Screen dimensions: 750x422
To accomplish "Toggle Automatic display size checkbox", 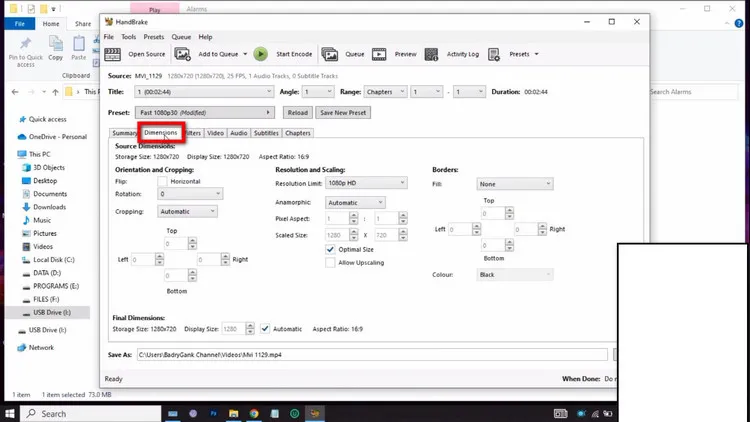I will [265, 329].
